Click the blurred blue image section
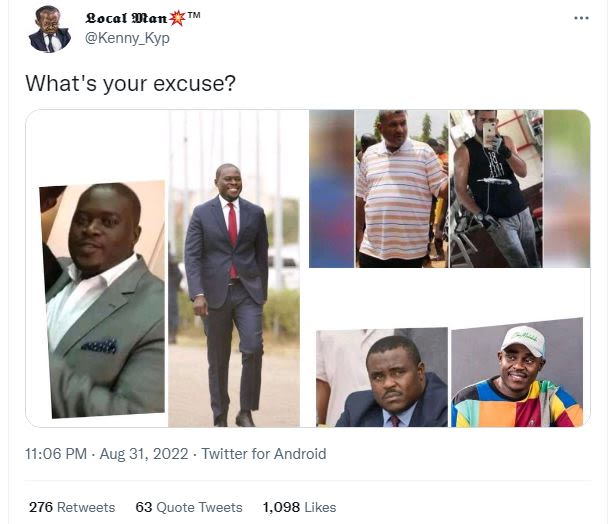Image resolution: width=615 pixels, height=524 pixels. 331,190
